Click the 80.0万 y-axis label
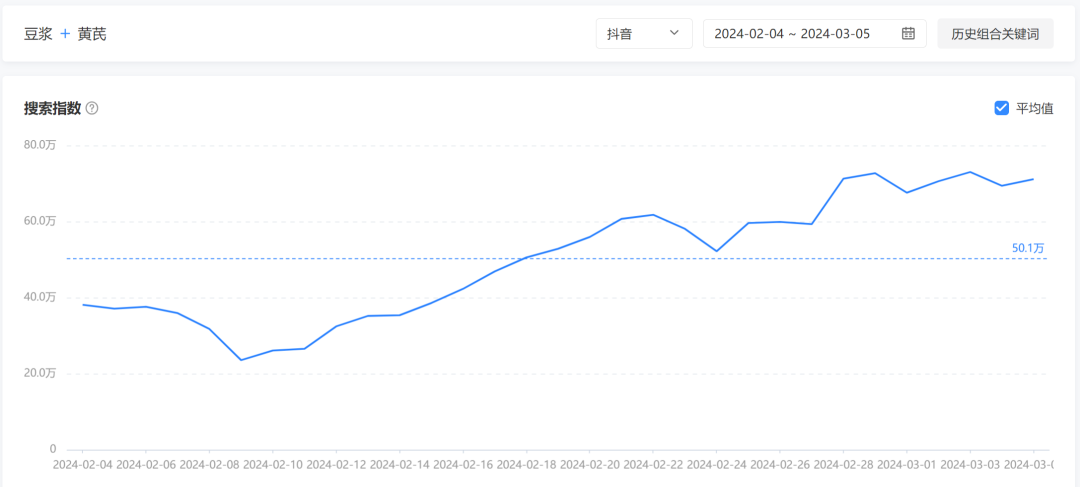Viewport: 1080px width, 487px height. click(40, 145)
